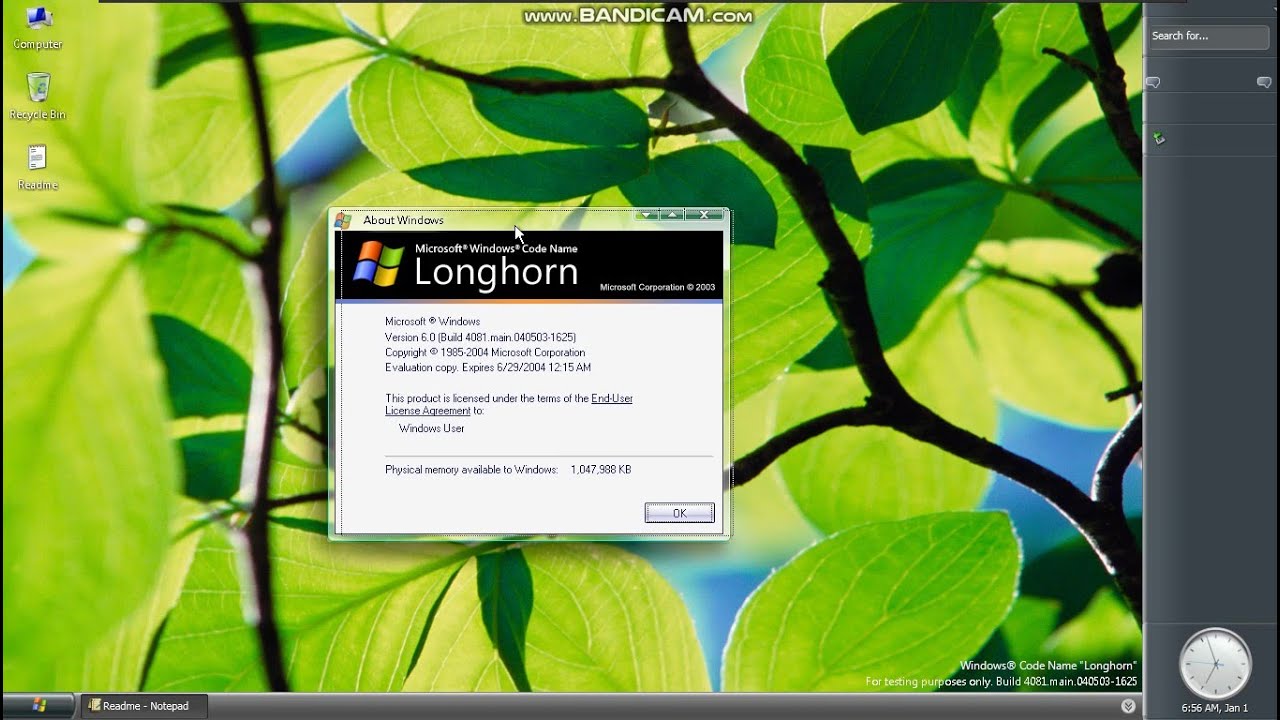This screenshot has height=720, width=1280.
Task: Click the Windows User licensee name
Action: (x=432, y=428)
